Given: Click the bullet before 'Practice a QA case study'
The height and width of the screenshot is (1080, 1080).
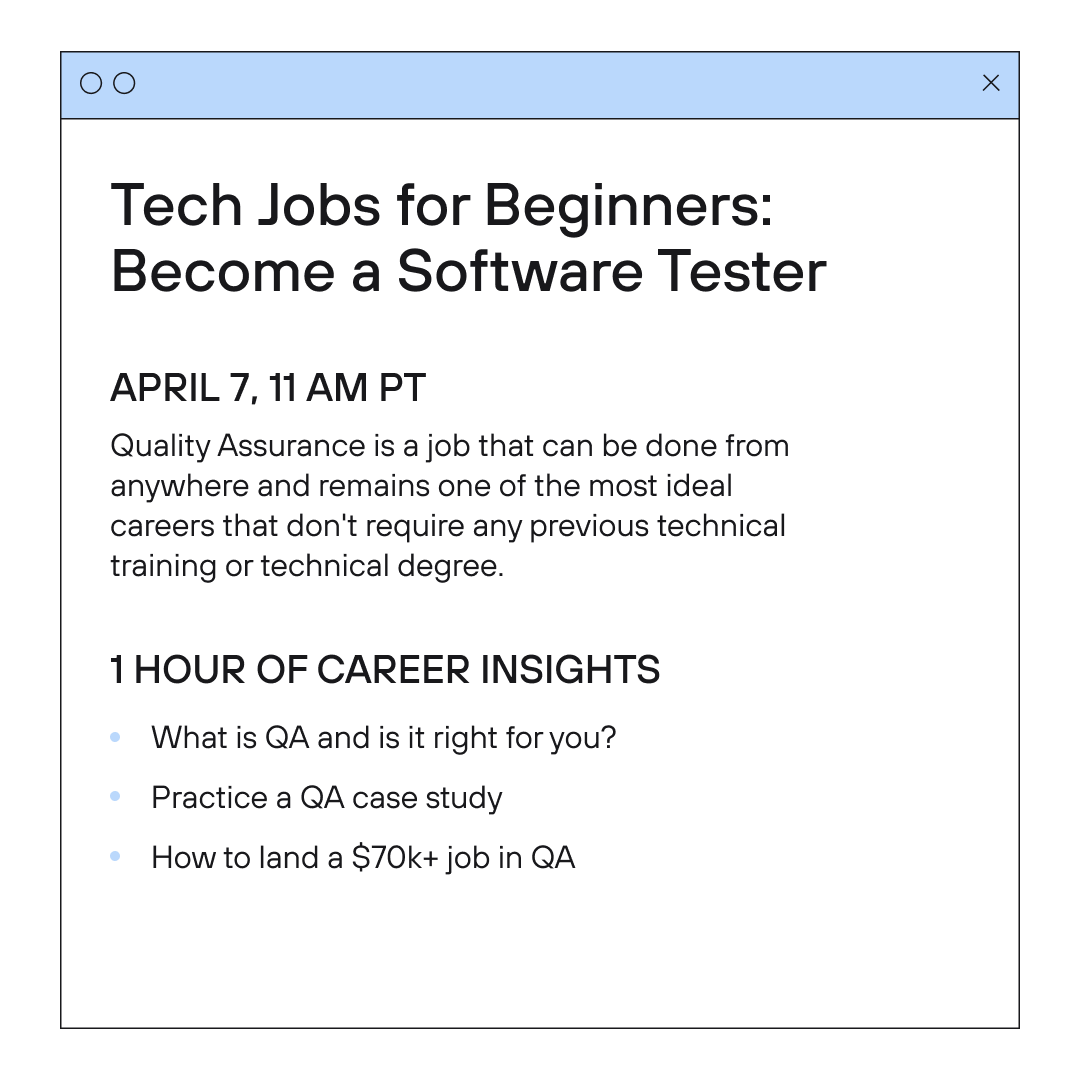Looking at the screenshot, I should [115, 796].
